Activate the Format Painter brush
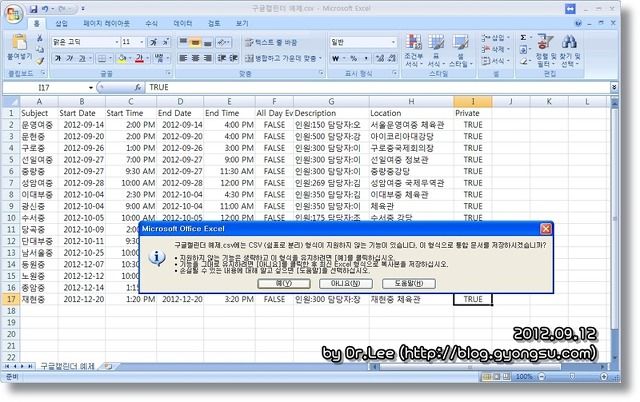The image size is (640, 402). pos(40,61)
